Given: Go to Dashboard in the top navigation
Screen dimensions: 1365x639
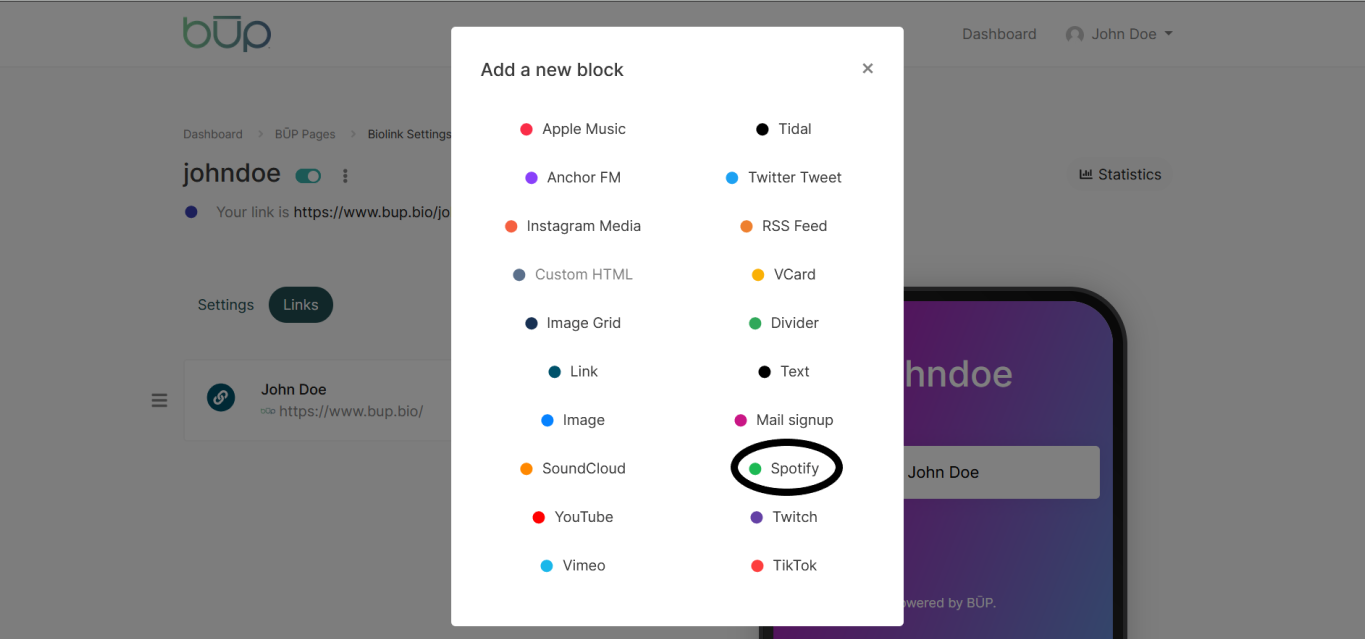Looking at the screenshot, I should [999, 34].
